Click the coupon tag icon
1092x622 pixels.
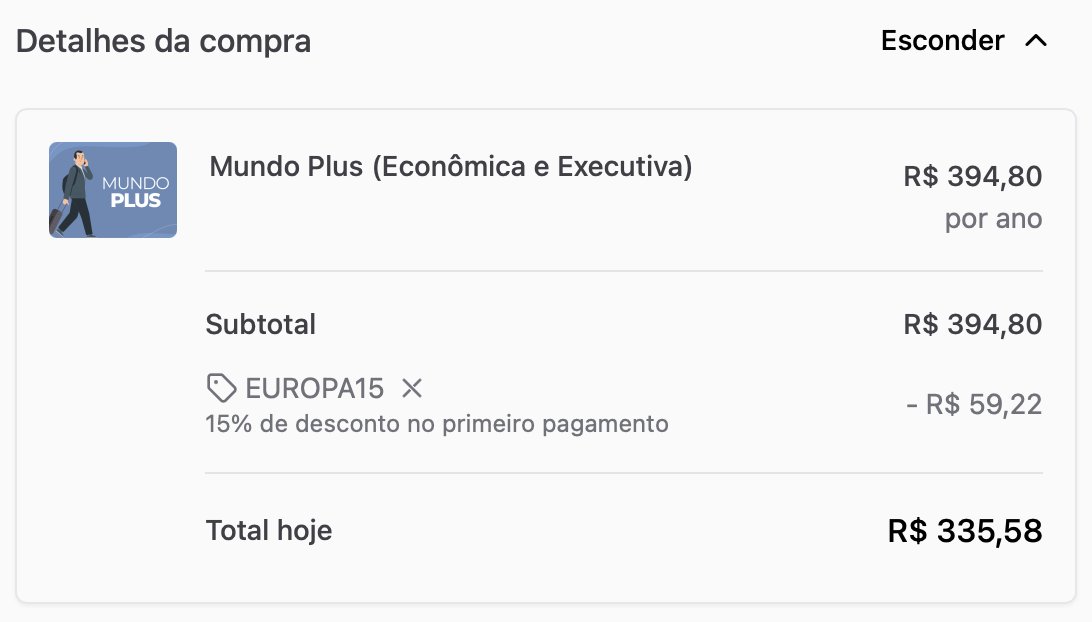coord(221,388)
